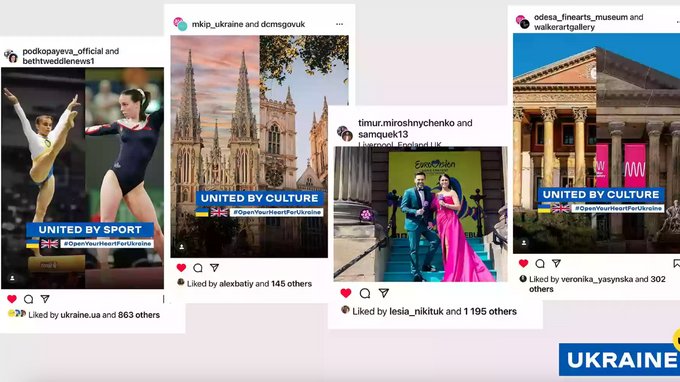Share the mkip_ukraine cathedral post
This screenshot has width=680, height=382.
[x=214, y=268]
